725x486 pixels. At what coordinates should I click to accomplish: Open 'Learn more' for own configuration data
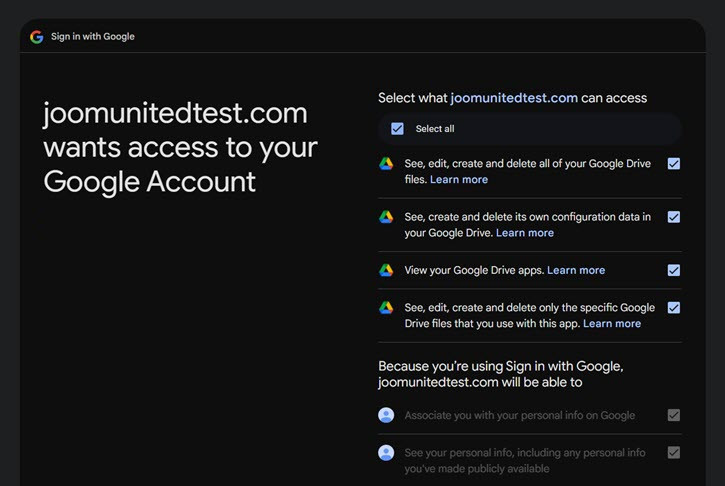click(x=525, y=233)
